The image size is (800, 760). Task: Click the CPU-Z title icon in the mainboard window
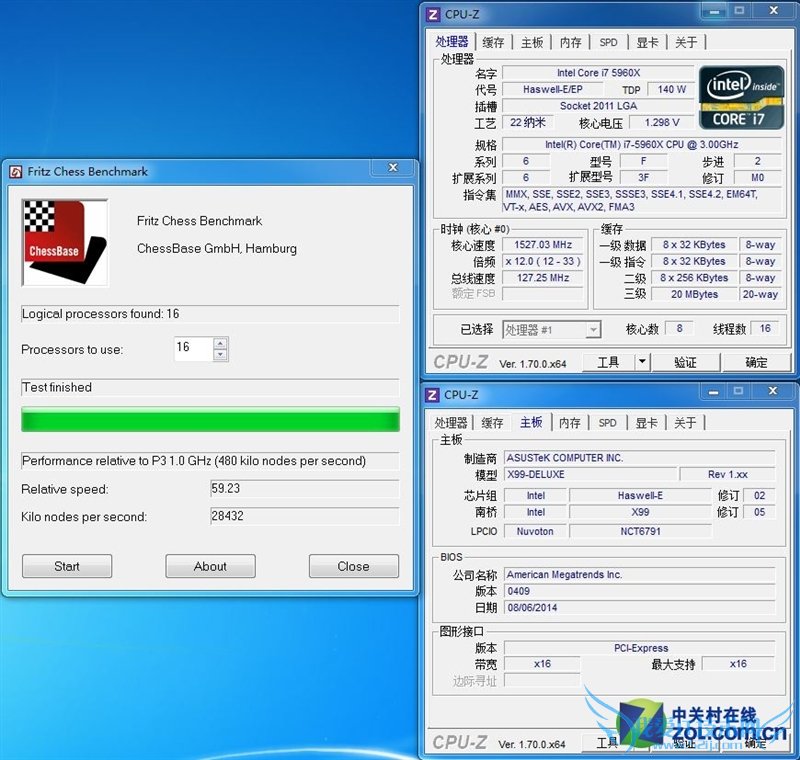click(433, 395)
